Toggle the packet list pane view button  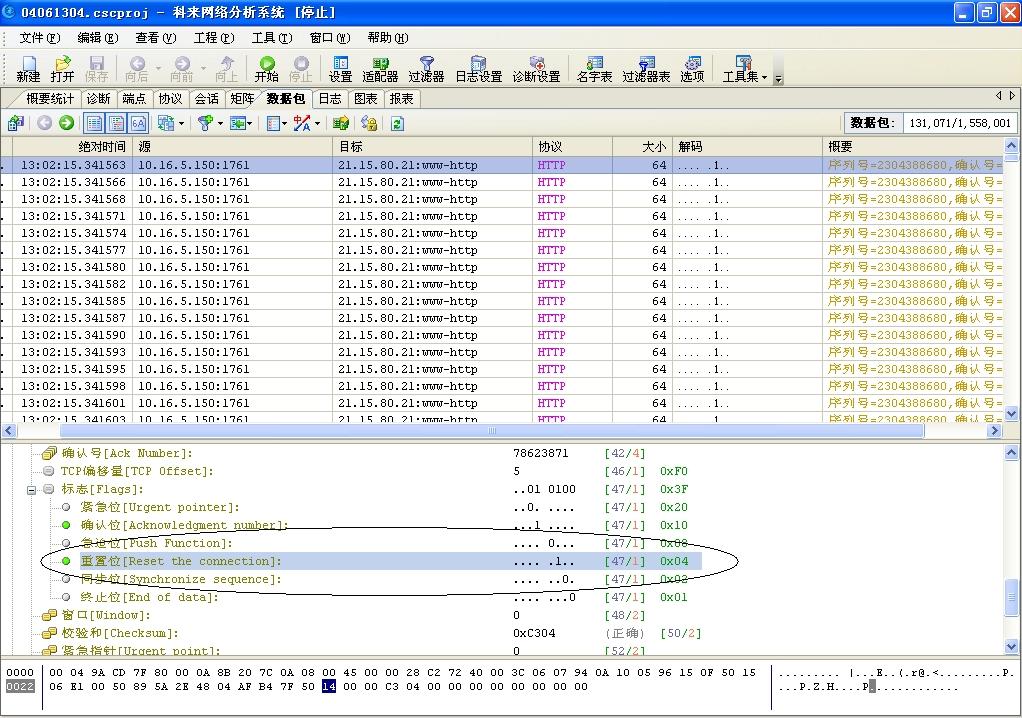pyautogui.click(x=95, y=123)
